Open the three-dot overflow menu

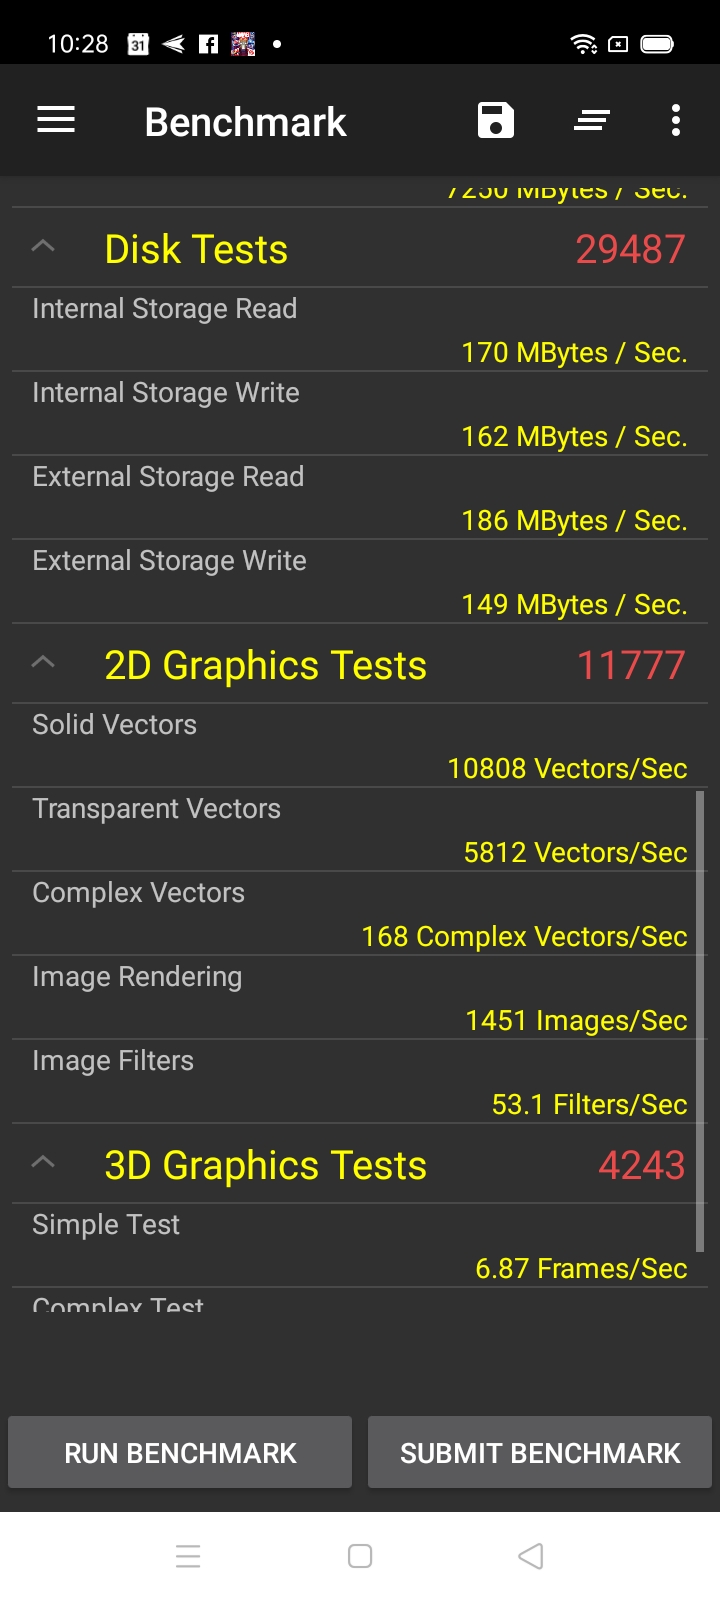pos(676,121)
